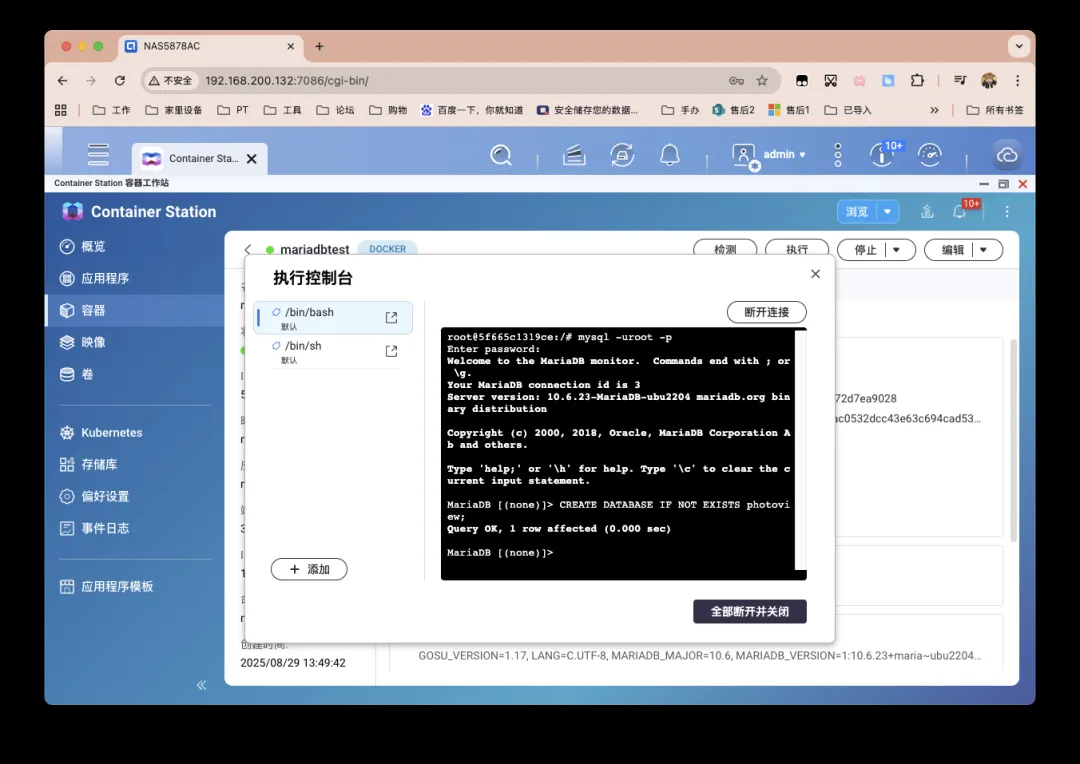Open Container Station notification bell with 10+ badge

[x=960, y=211]
